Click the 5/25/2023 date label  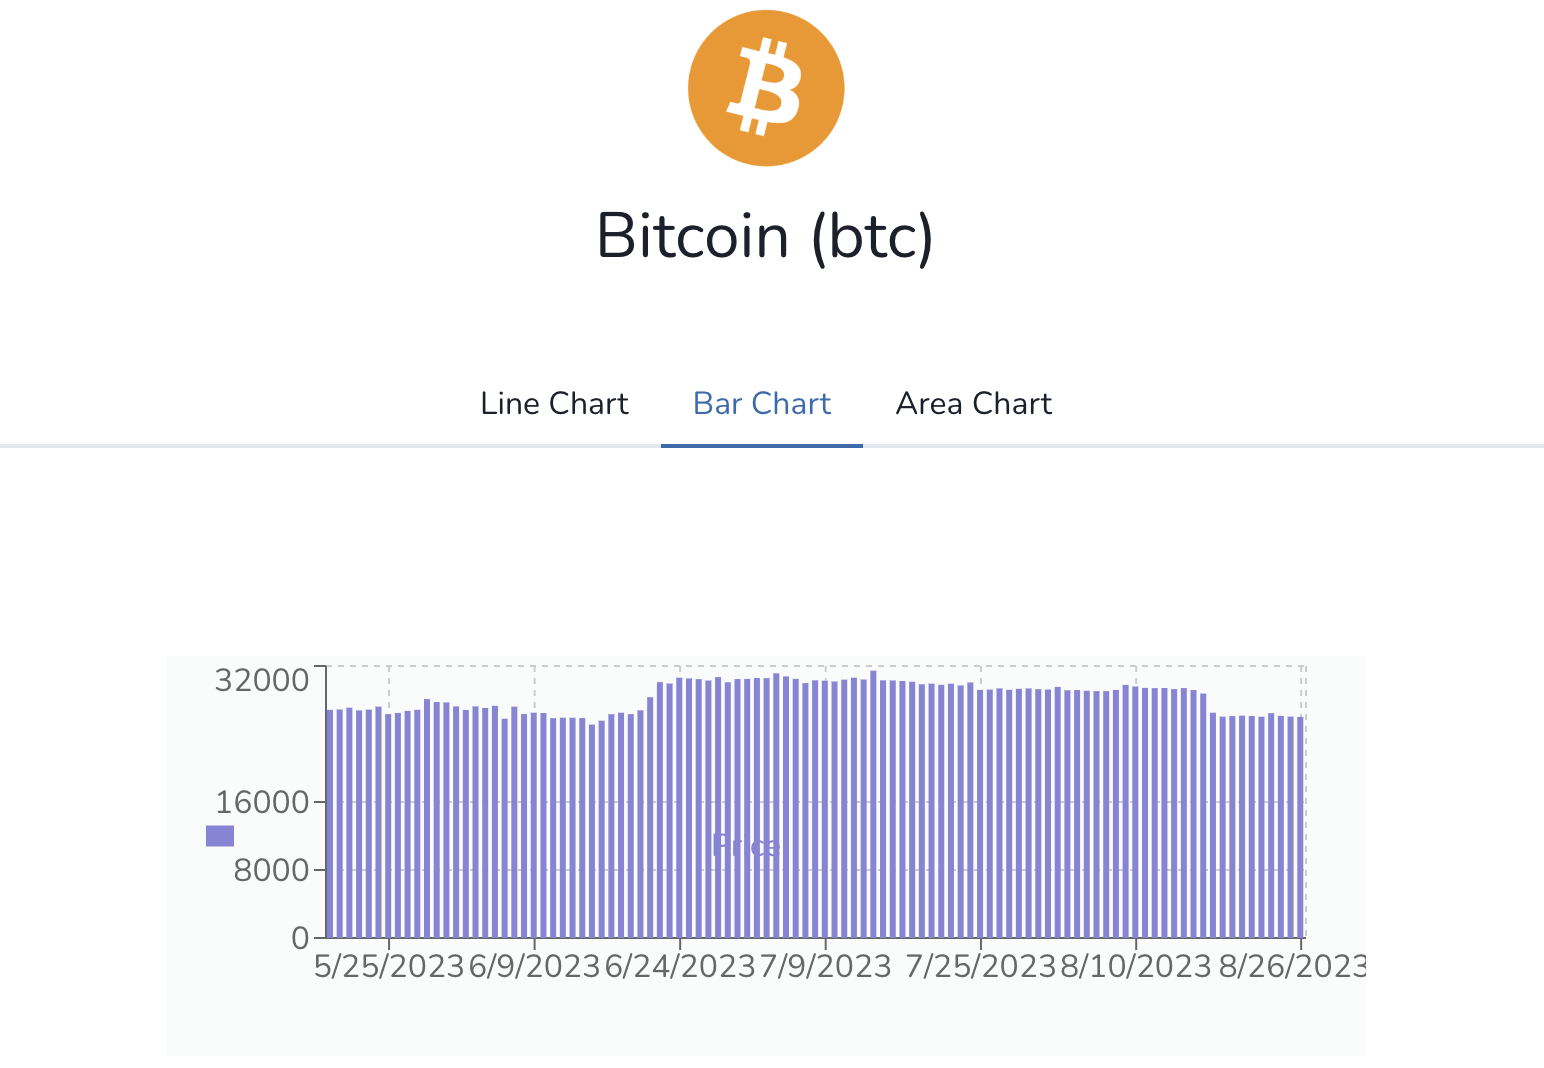[x=389, y=967]
